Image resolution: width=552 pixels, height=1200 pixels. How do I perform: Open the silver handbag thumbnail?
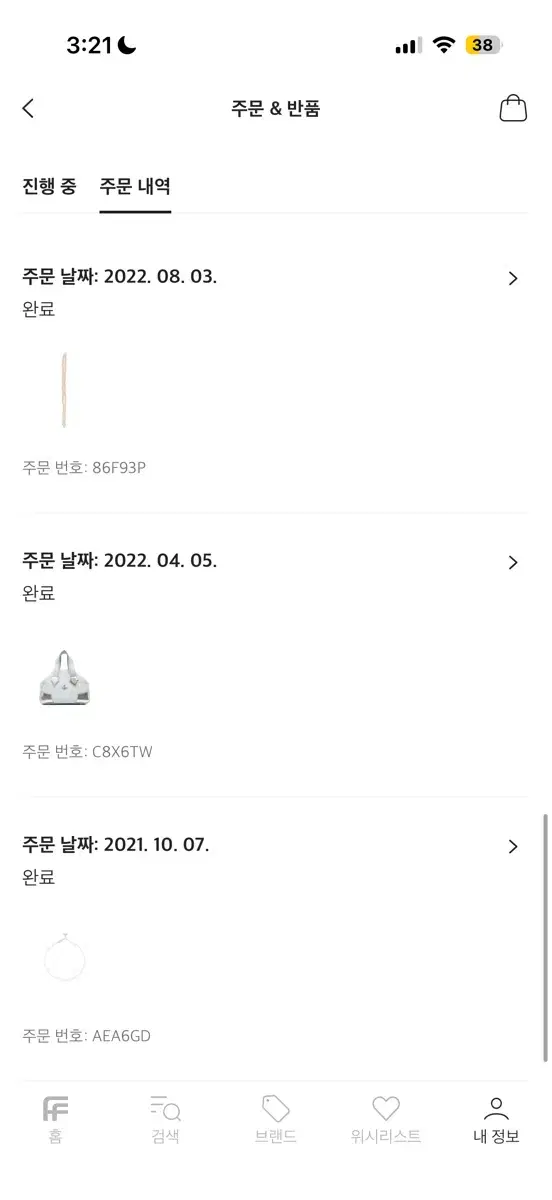pyautogui.click(x=64, y=679)
